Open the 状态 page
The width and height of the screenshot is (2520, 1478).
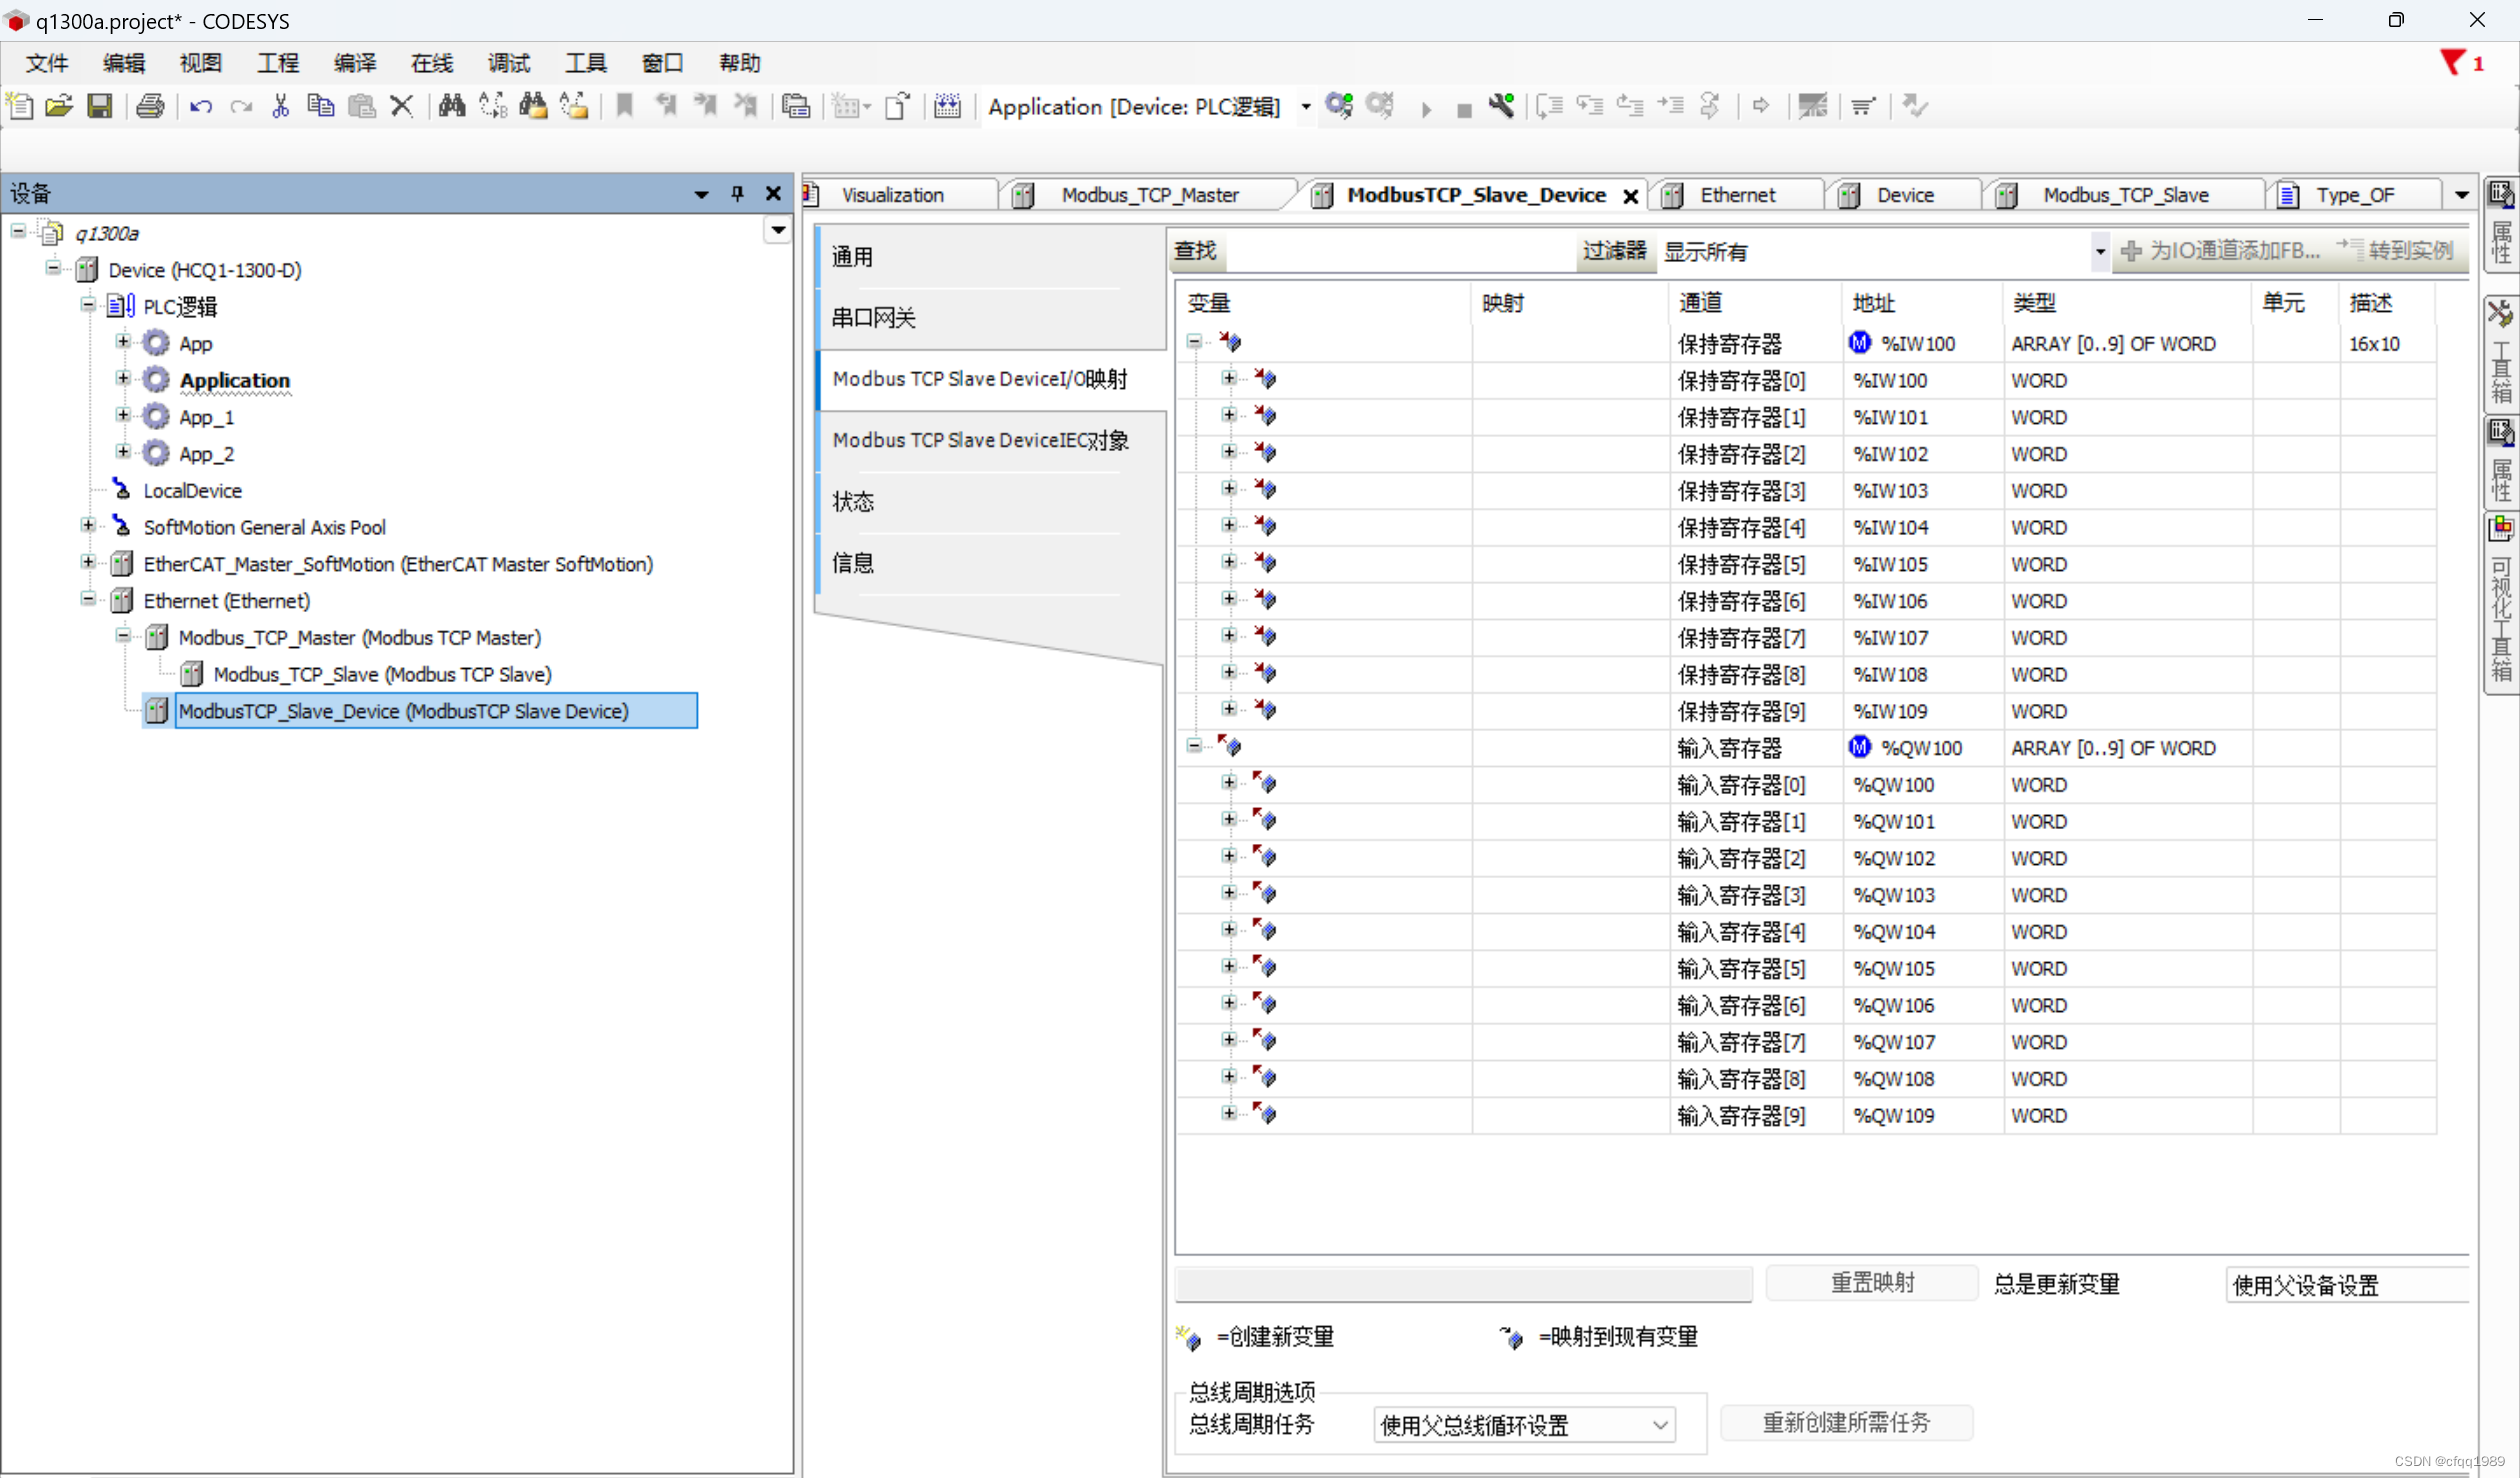(x=991, y=502)
